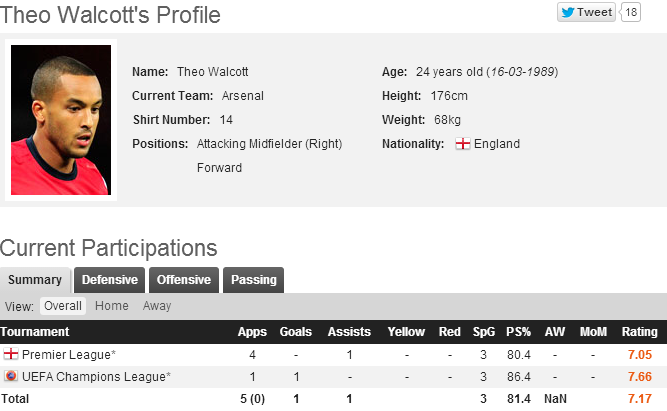This screenshot has width=667, height=411.
Task: Click Theo Walcott's profile photo
Action: point(61,120)
